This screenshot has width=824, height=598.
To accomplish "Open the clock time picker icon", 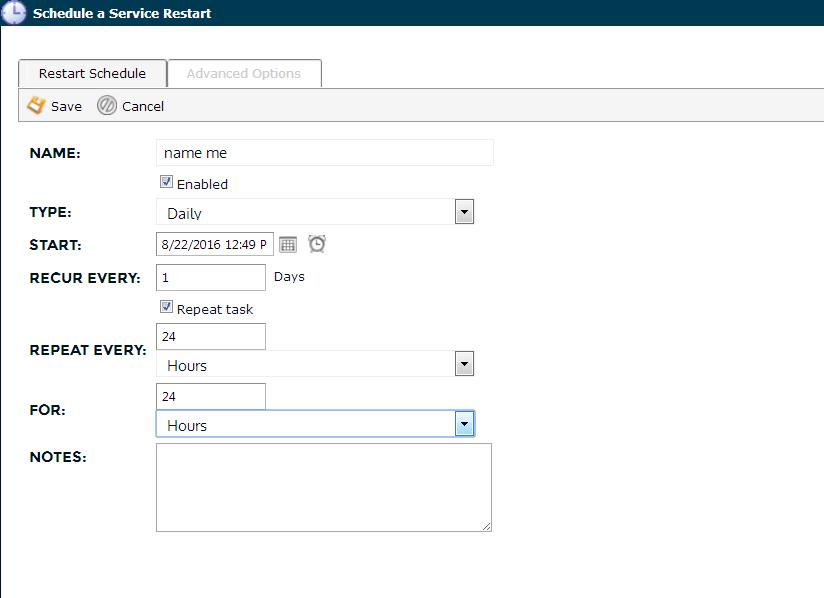I will tap(317, 243).
